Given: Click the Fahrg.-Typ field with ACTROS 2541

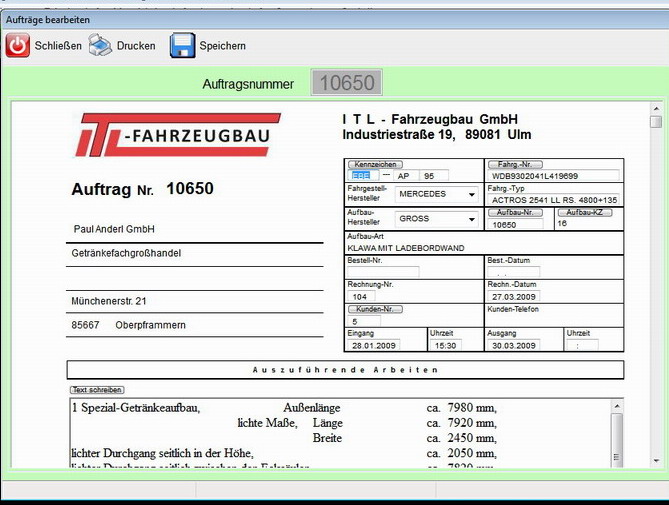Looking at the screenshot, I should tap(553, 200).
